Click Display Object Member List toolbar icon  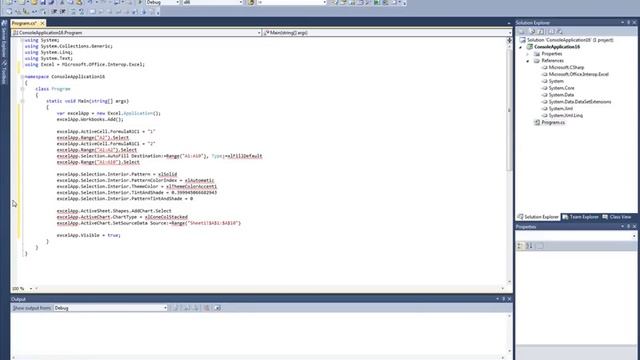(x=9, y=12)
